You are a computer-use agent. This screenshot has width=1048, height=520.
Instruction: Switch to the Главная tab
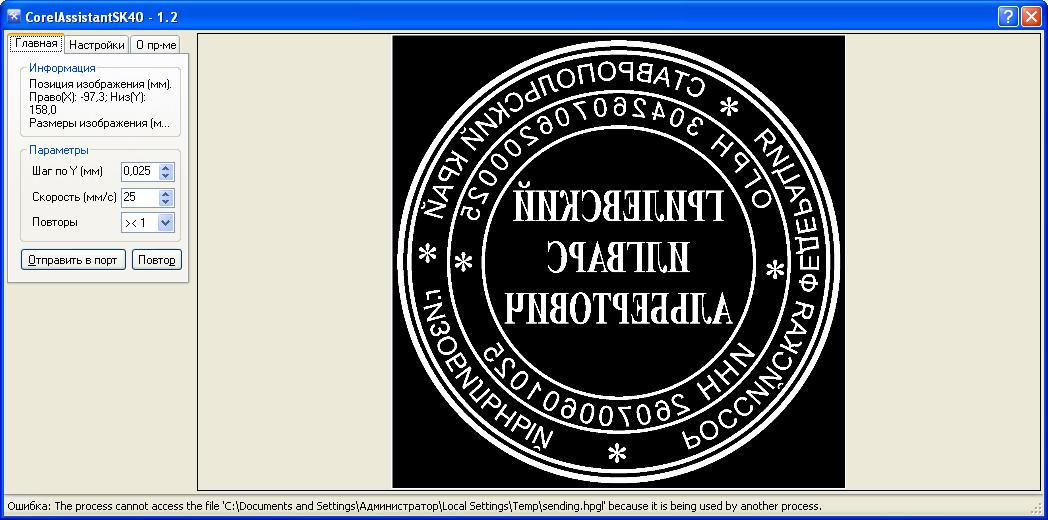click(x=36, y=44)
